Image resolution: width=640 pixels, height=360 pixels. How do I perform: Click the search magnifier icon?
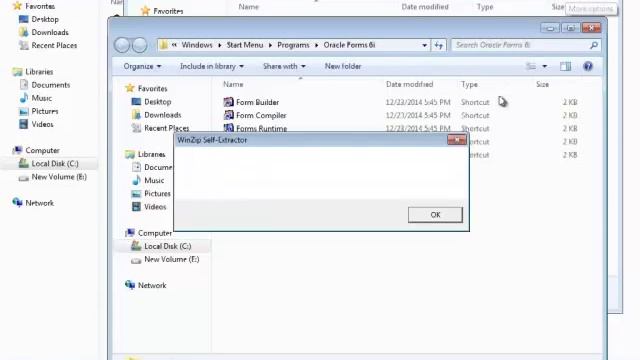point(594,45)
